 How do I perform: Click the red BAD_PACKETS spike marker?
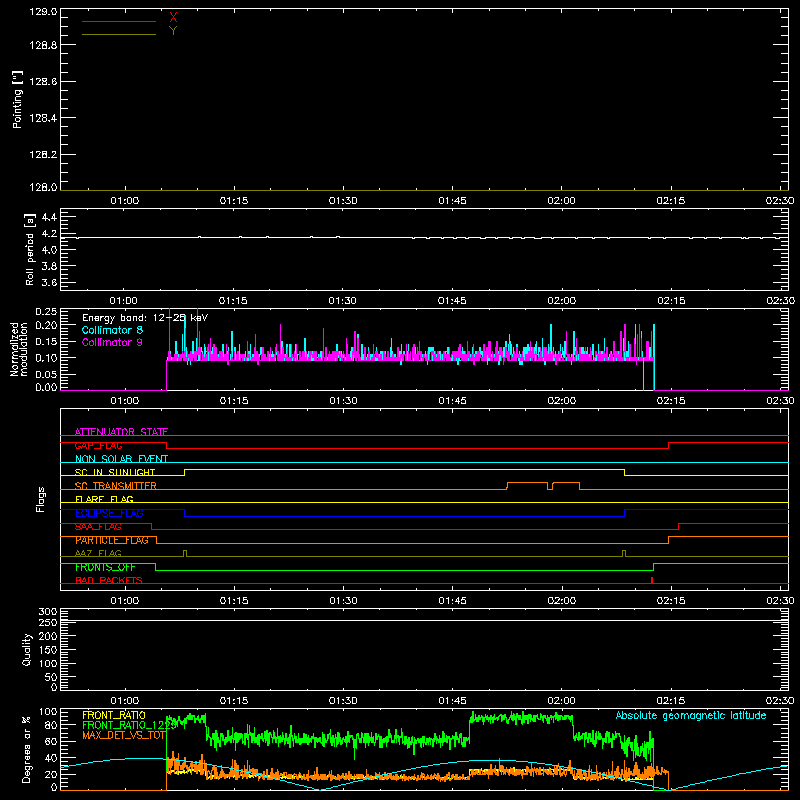point(652,580)
